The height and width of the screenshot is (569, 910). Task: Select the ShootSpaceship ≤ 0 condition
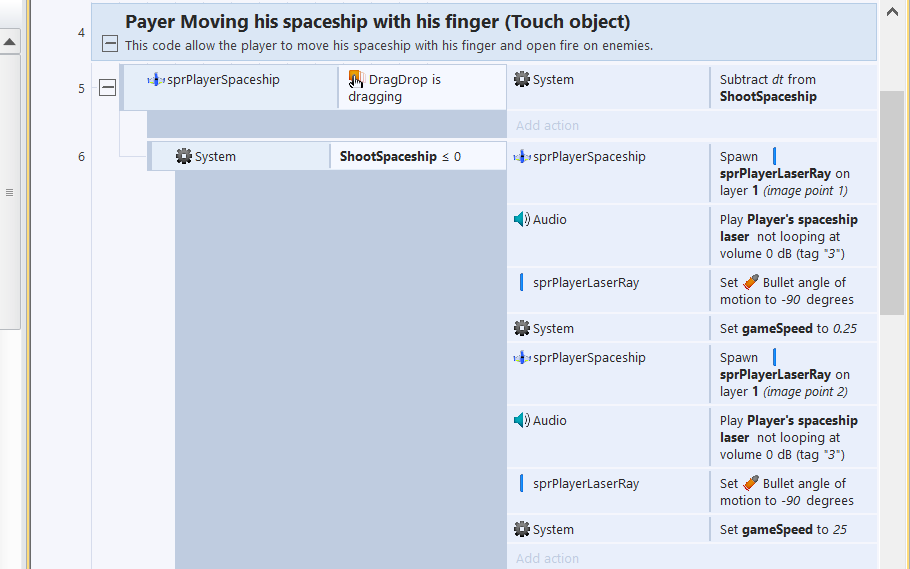(400, 156)
